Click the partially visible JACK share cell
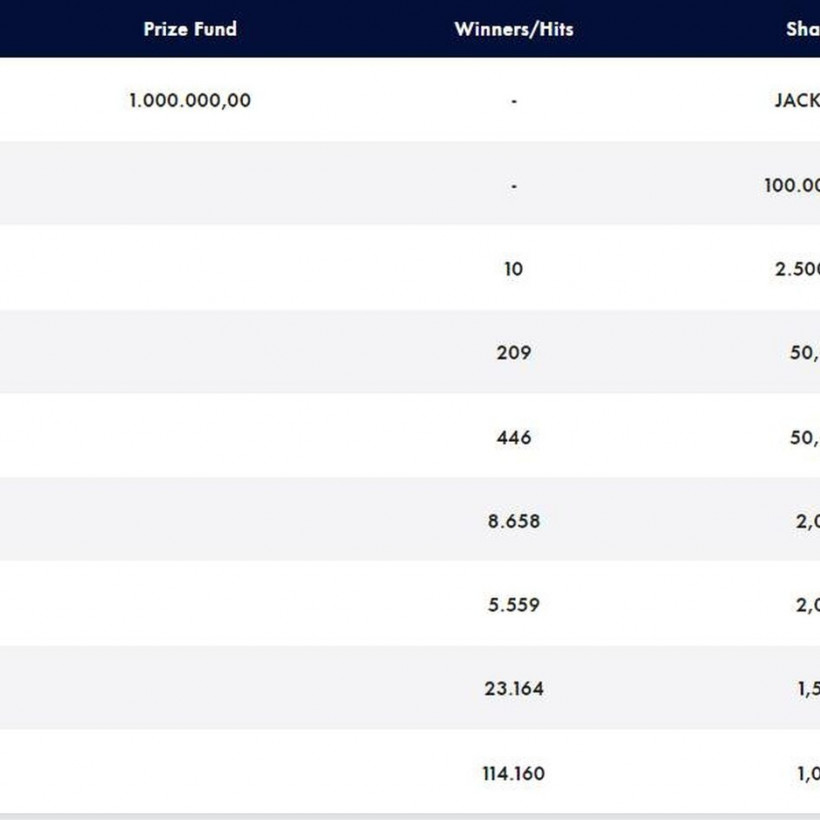The height and width of the screenshot is (820, 820). (x=797, y=101)
